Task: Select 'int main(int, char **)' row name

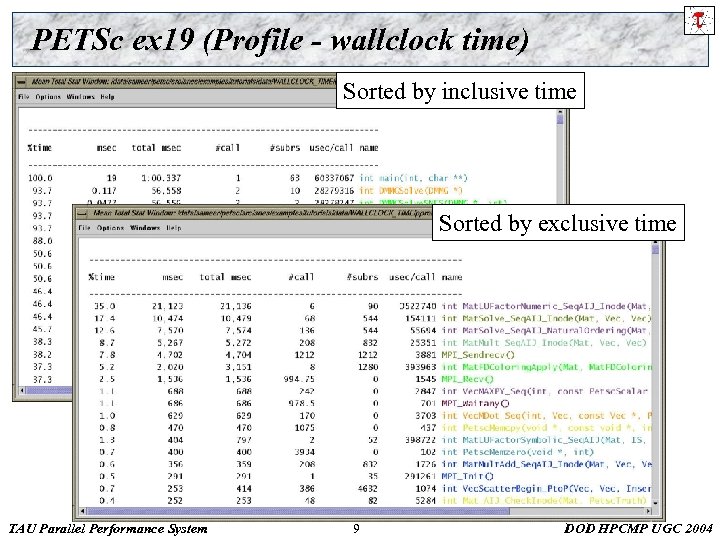Action: tap(413, 178)
